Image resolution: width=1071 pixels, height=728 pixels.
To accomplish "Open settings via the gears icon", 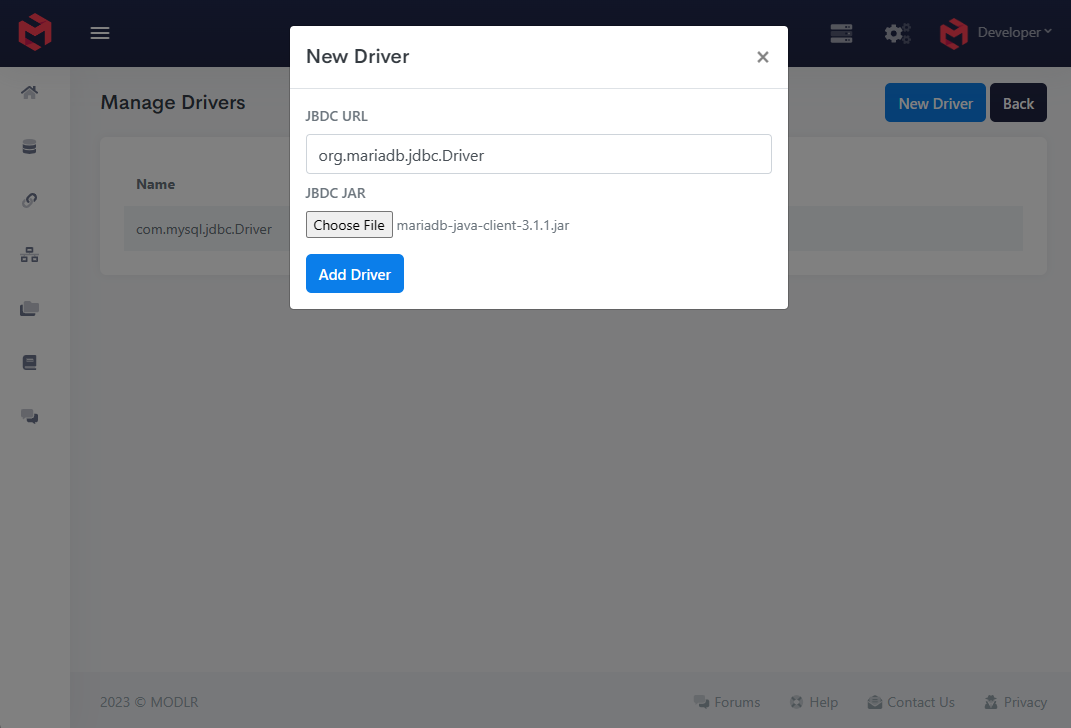I will [x=897, y=33].
